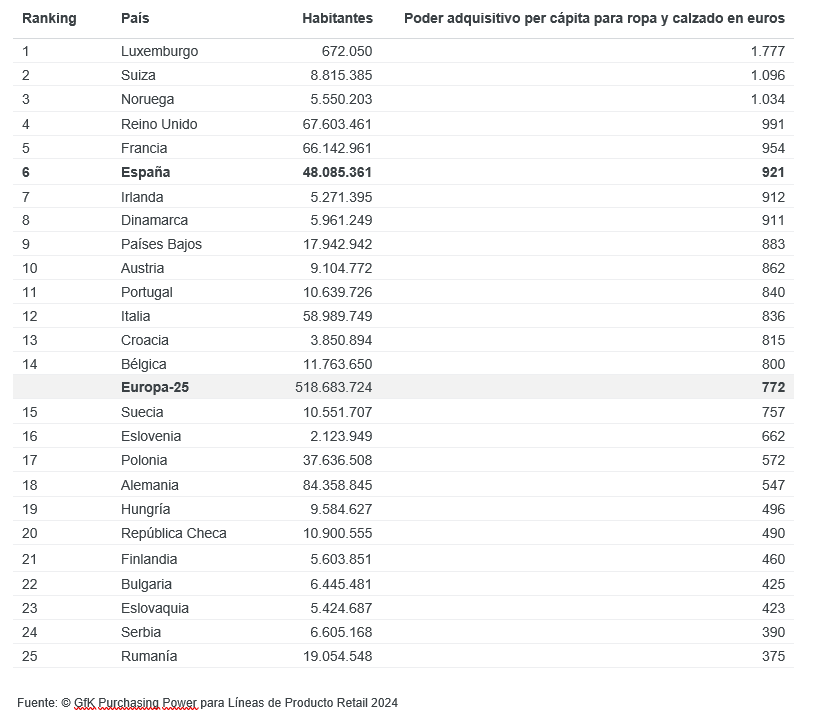The image size is (818, 720).
Task: Click the Poder adquisitivo per cápita header
Action: tap(594, 18)
